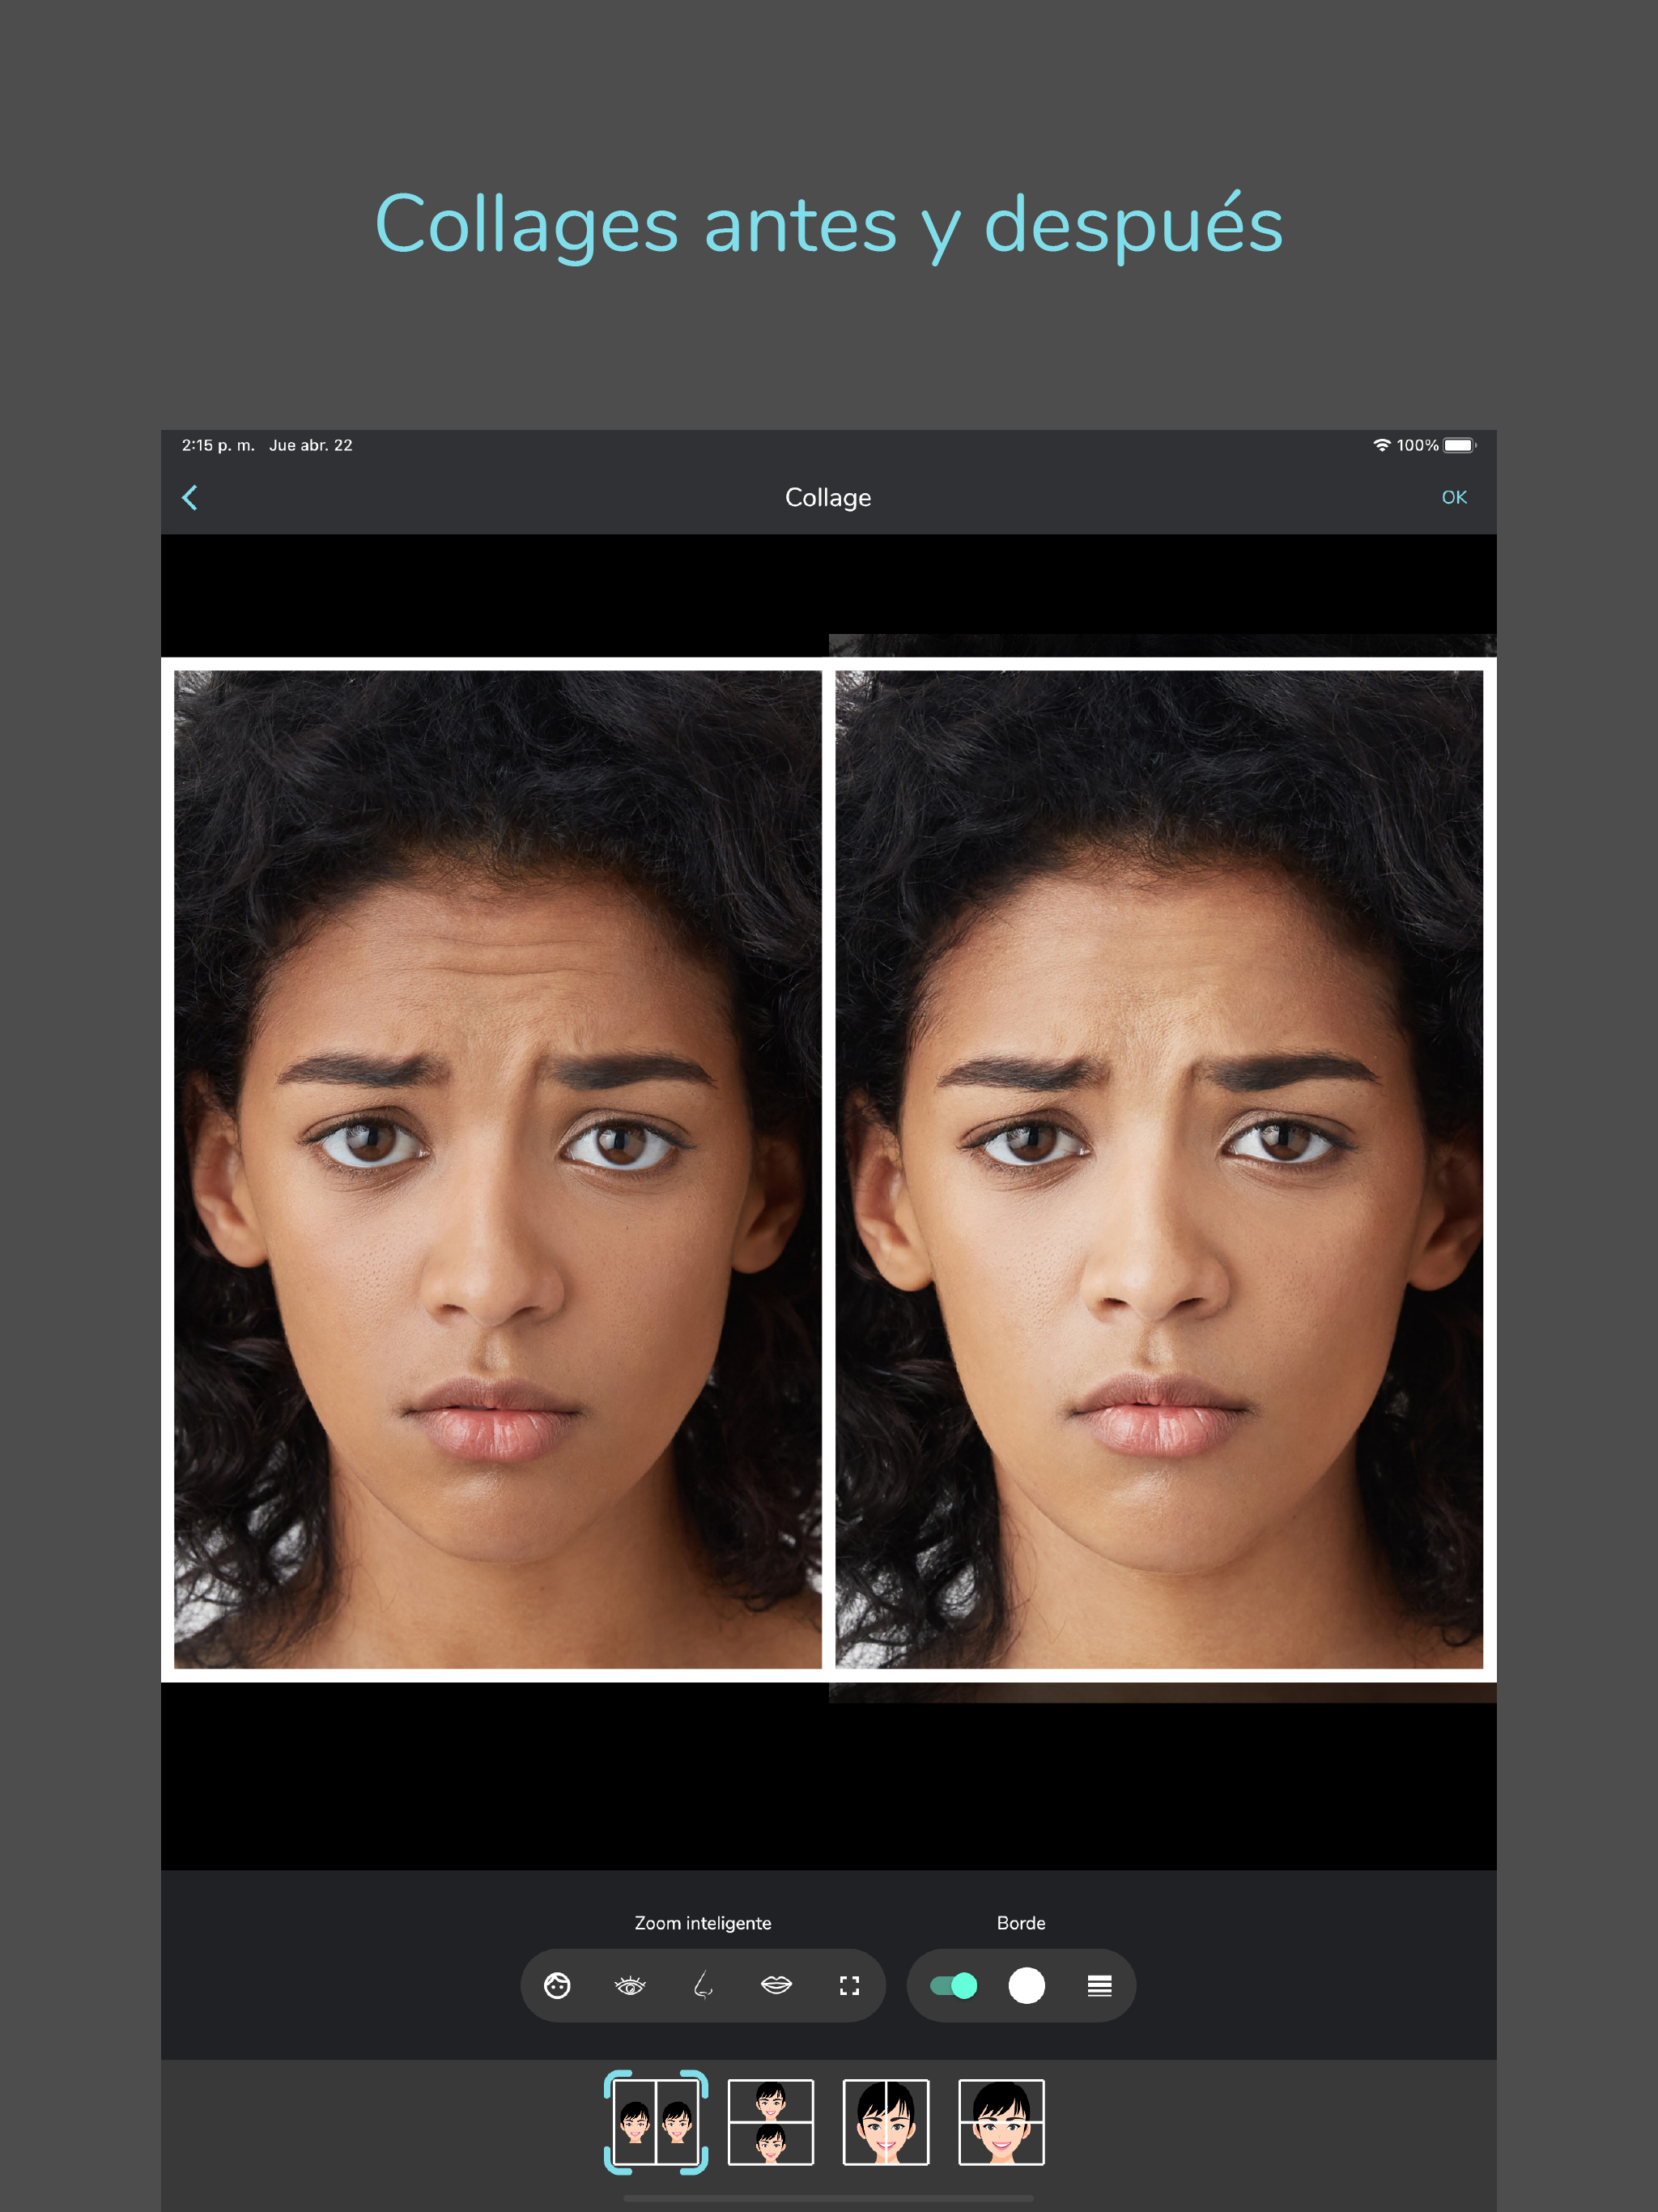Select full-frame zoom brackets icon

click(x=849, y=1985)
